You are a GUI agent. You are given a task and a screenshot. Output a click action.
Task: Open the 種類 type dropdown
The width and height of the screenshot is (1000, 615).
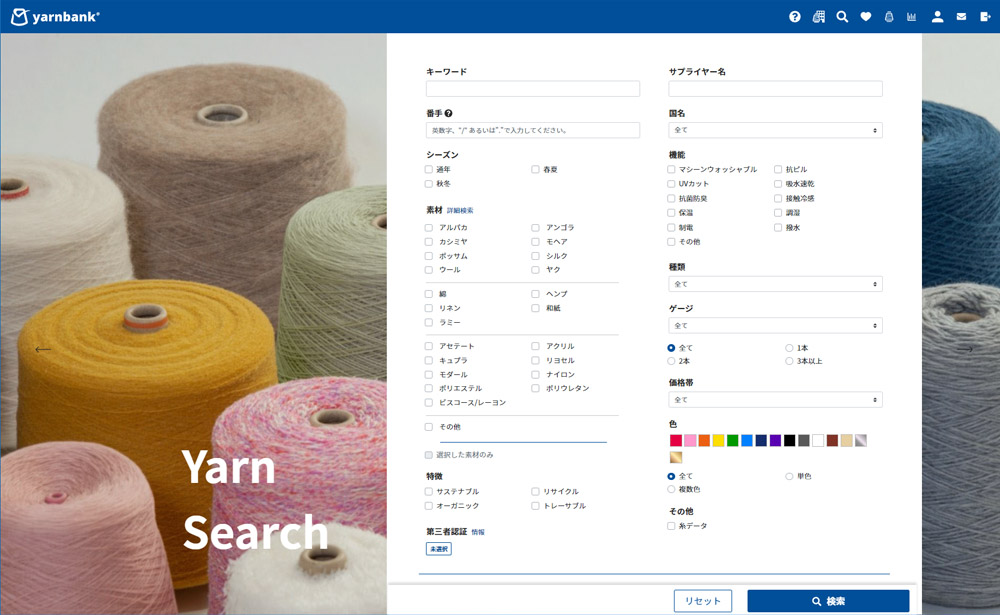775,283
